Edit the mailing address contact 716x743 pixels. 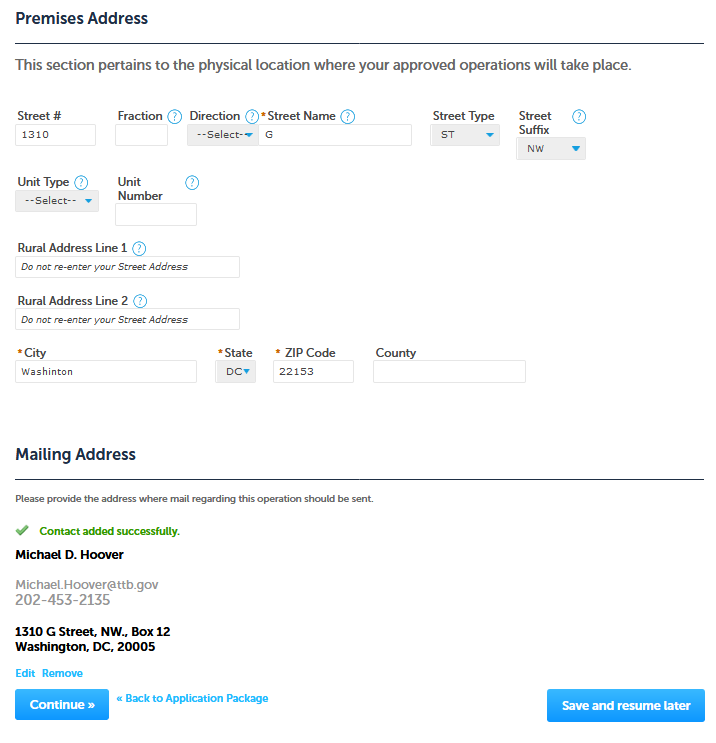point(25,673)
